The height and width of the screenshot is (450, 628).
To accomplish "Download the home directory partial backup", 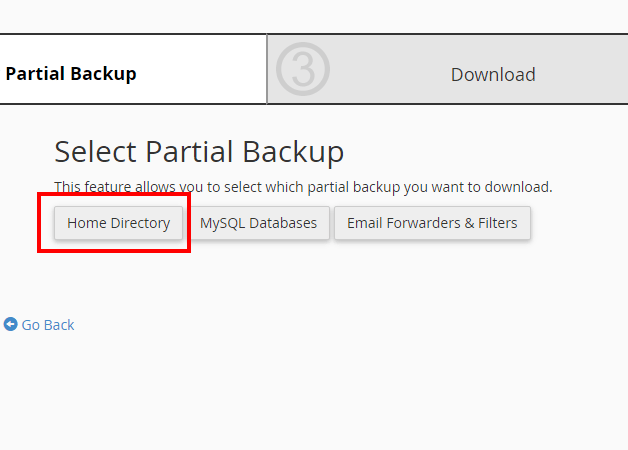I will [118, 223].
